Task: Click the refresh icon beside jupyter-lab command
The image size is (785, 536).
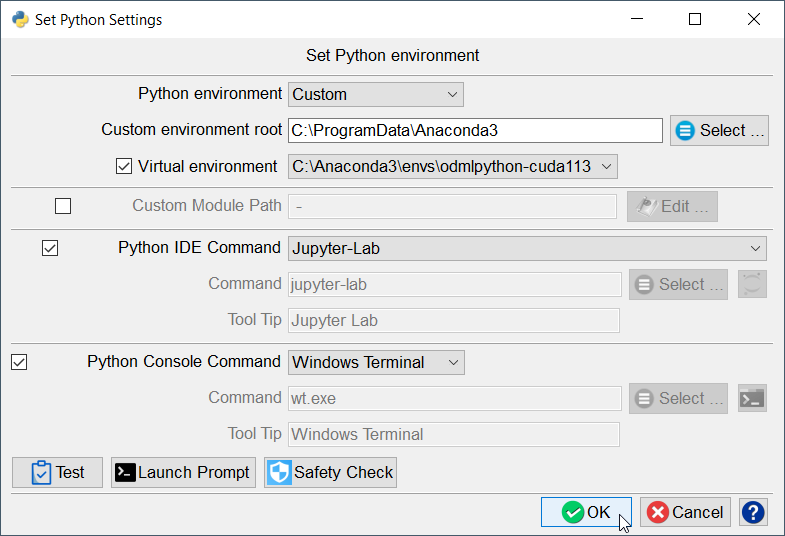Action: click(752, 284)
